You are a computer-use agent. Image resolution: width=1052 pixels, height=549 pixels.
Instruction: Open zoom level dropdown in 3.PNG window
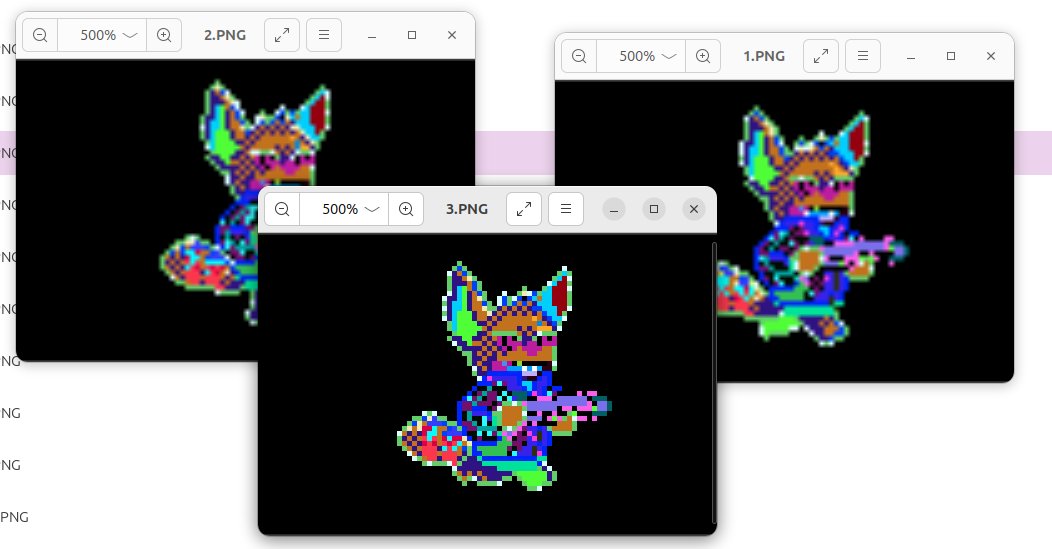click(x=344, y=209)
